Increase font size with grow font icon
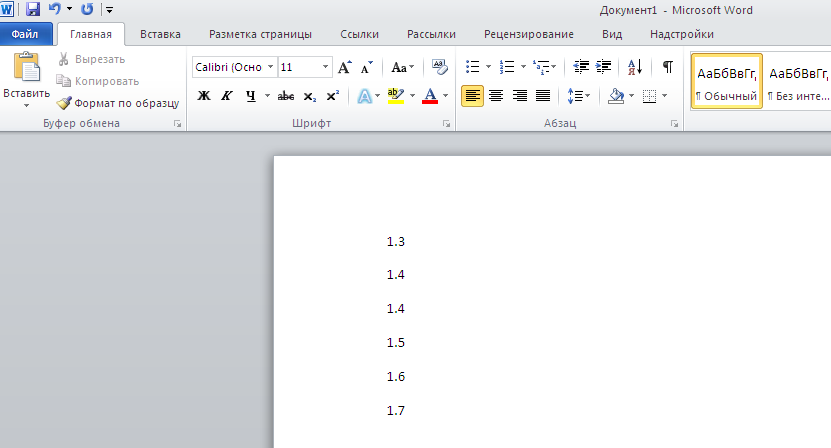This screenshot has height=448, width=831. [x=345, y=68]
